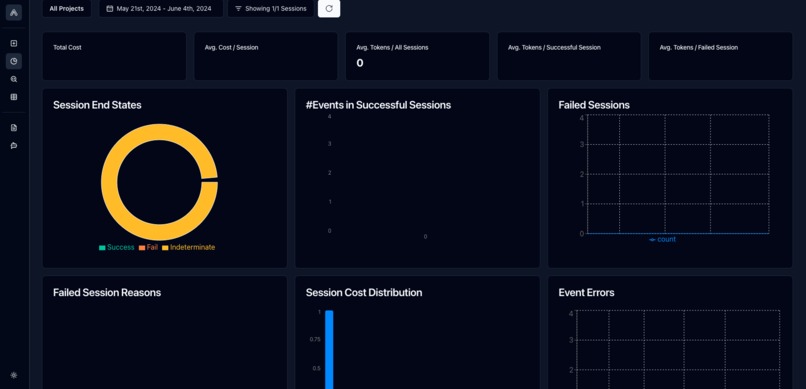
Task: Open the table grid sidebar icon
Action: [x=14, y=97]
